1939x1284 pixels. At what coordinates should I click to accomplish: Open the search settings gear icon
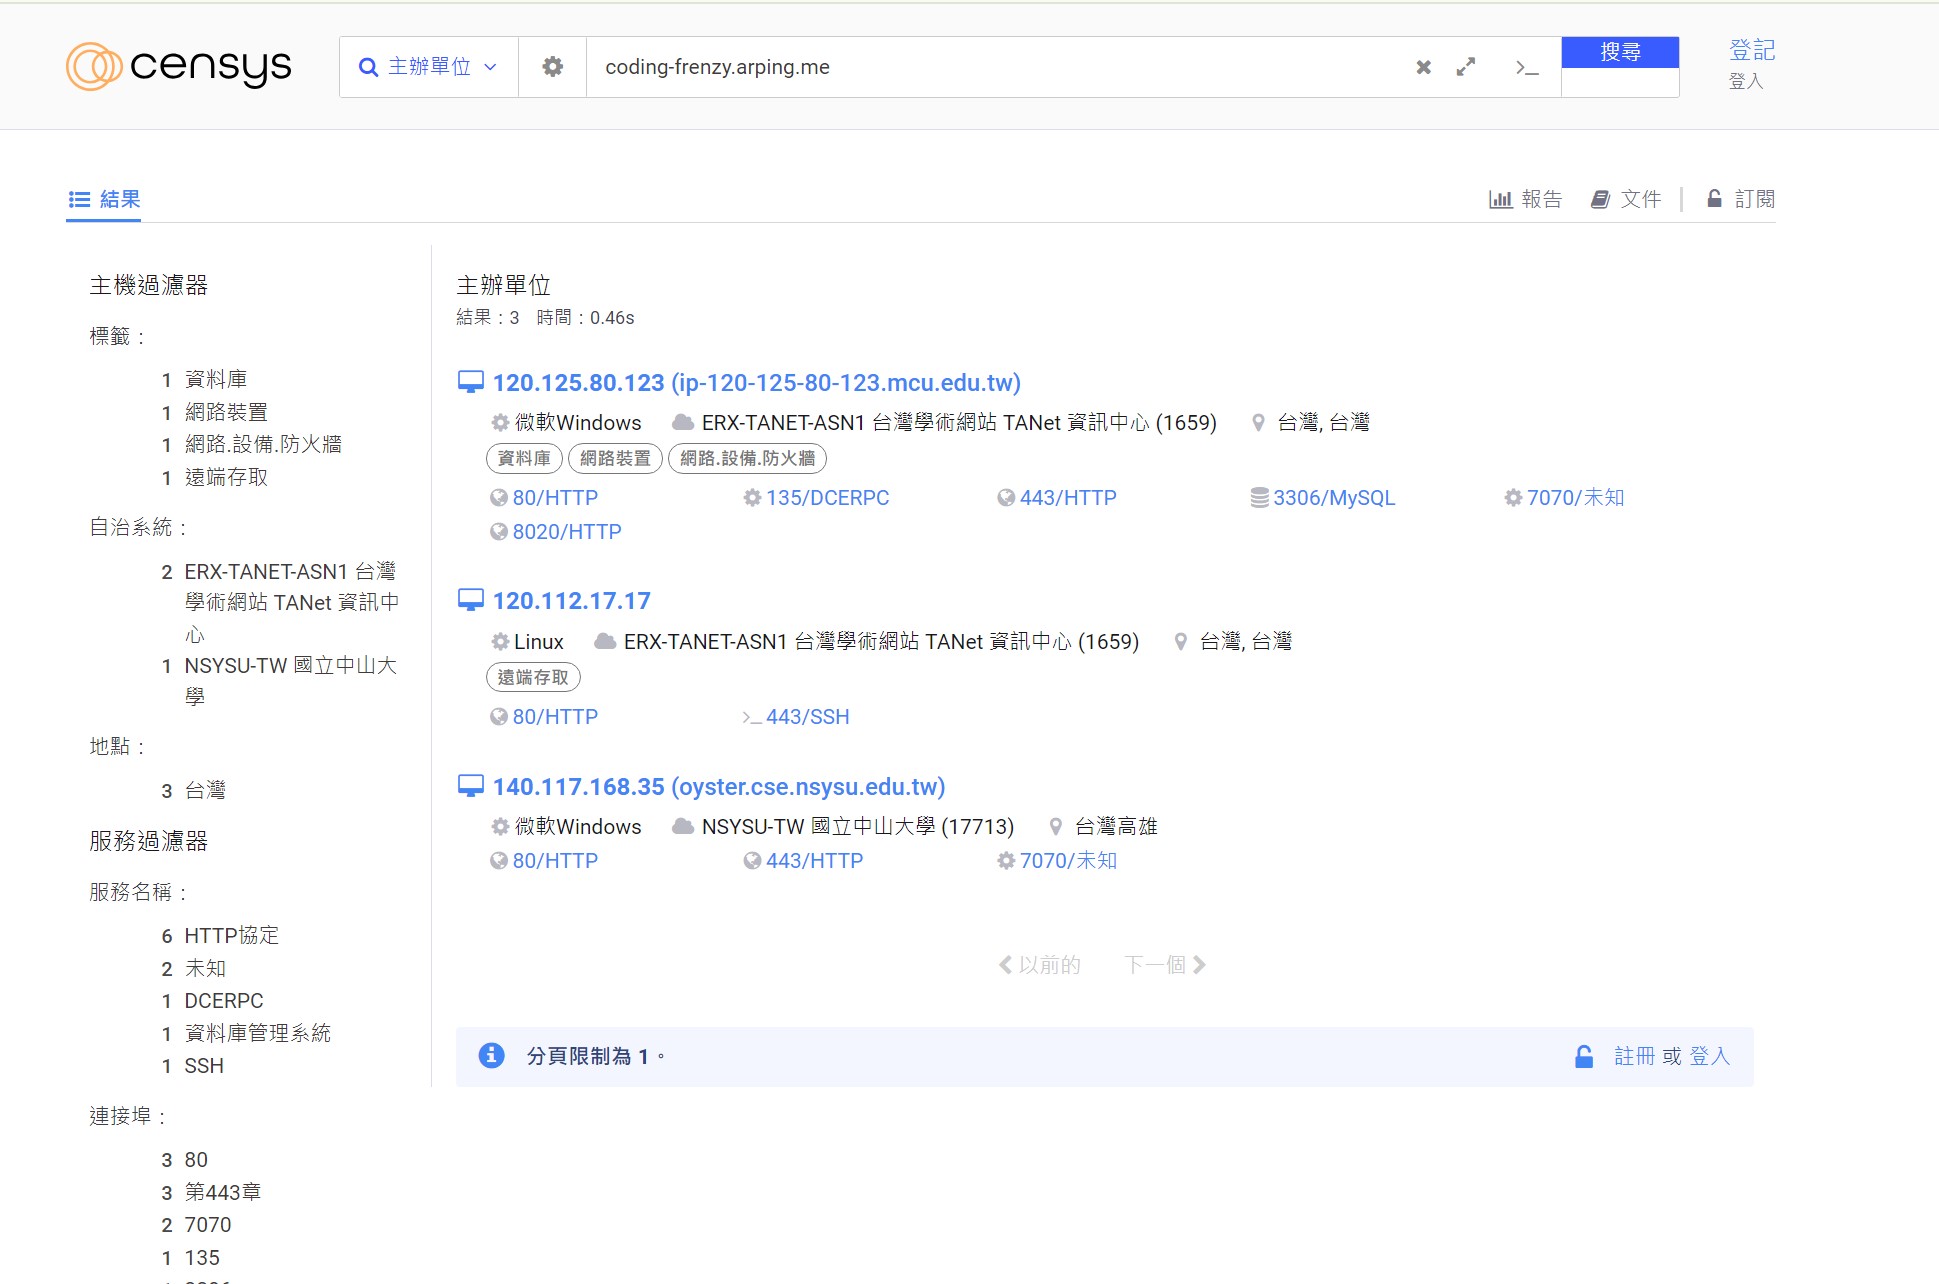552,67
